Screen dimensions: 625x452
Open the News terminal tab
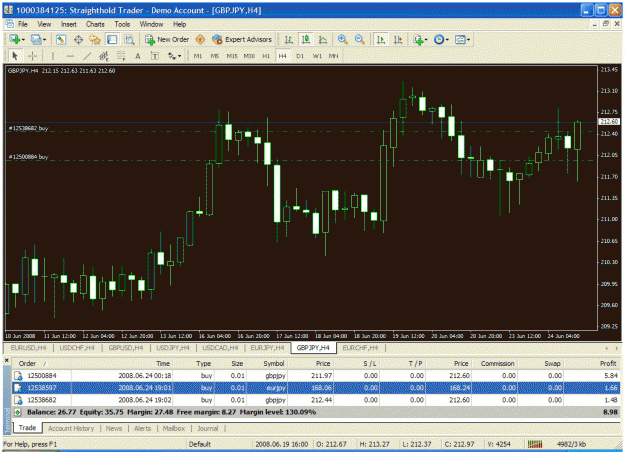point(114,428)
